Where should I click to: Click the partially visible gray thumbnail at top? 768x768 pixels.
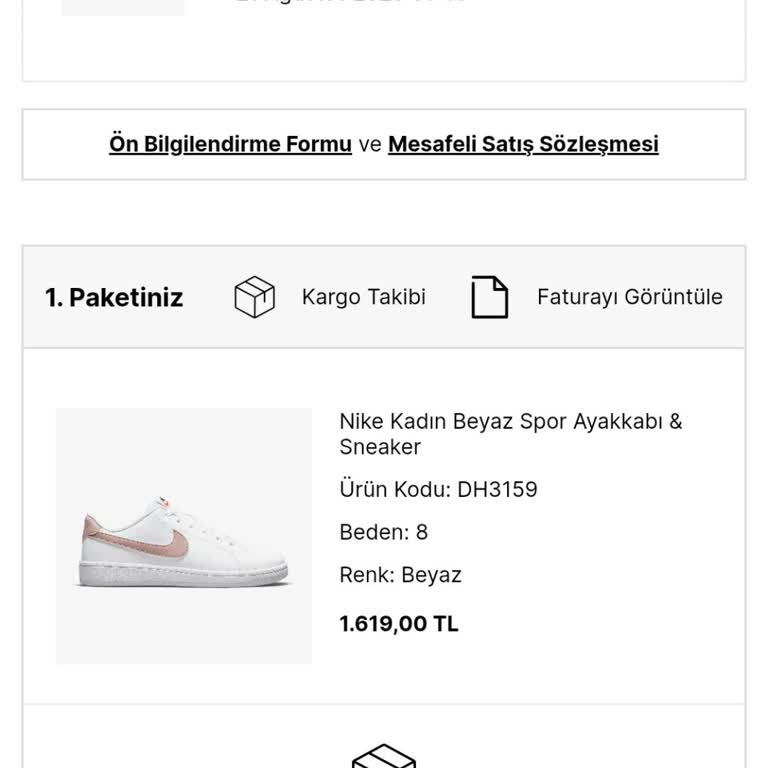pyautogui.click(x=123, y=7)
